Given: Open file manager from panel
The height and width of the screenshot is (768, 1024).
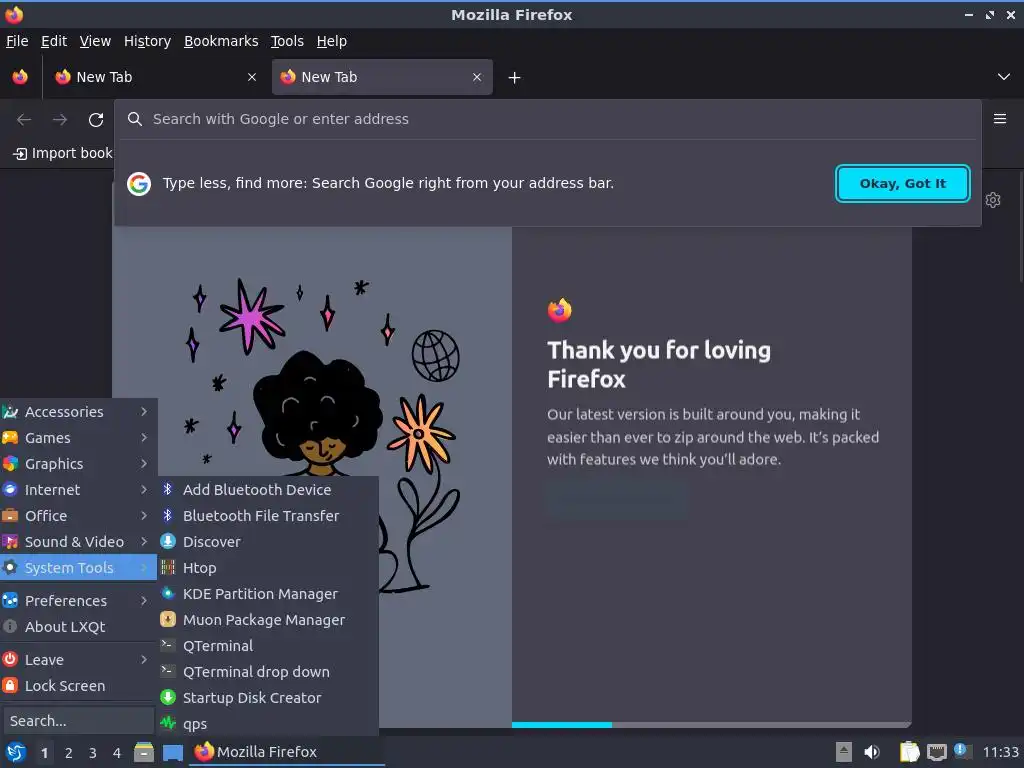Looking at the screenshot, I should coord(144,752).
